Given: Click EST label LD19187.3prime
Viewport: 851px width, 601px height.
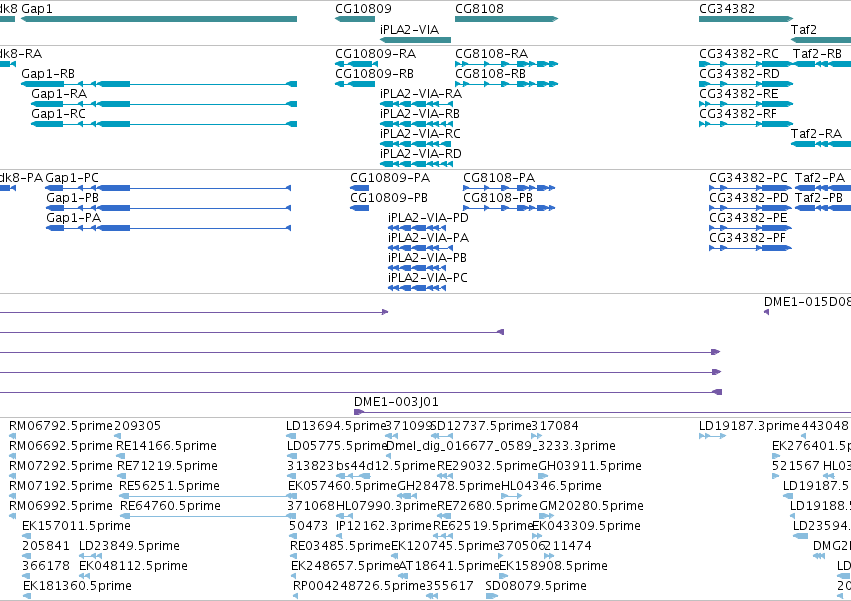Looking at the screenshot, I should click(x=749, y=426).
